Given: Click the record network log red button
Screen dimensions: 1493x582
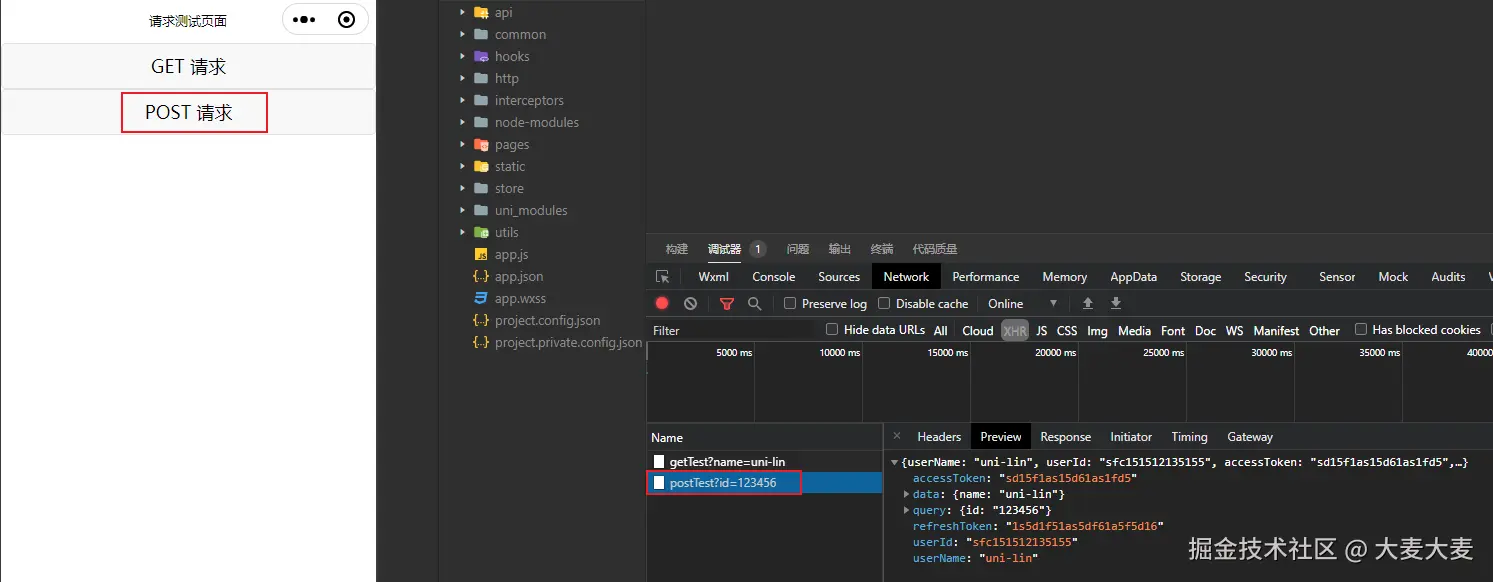Looking at the screenshot, I should pos(662,303).
